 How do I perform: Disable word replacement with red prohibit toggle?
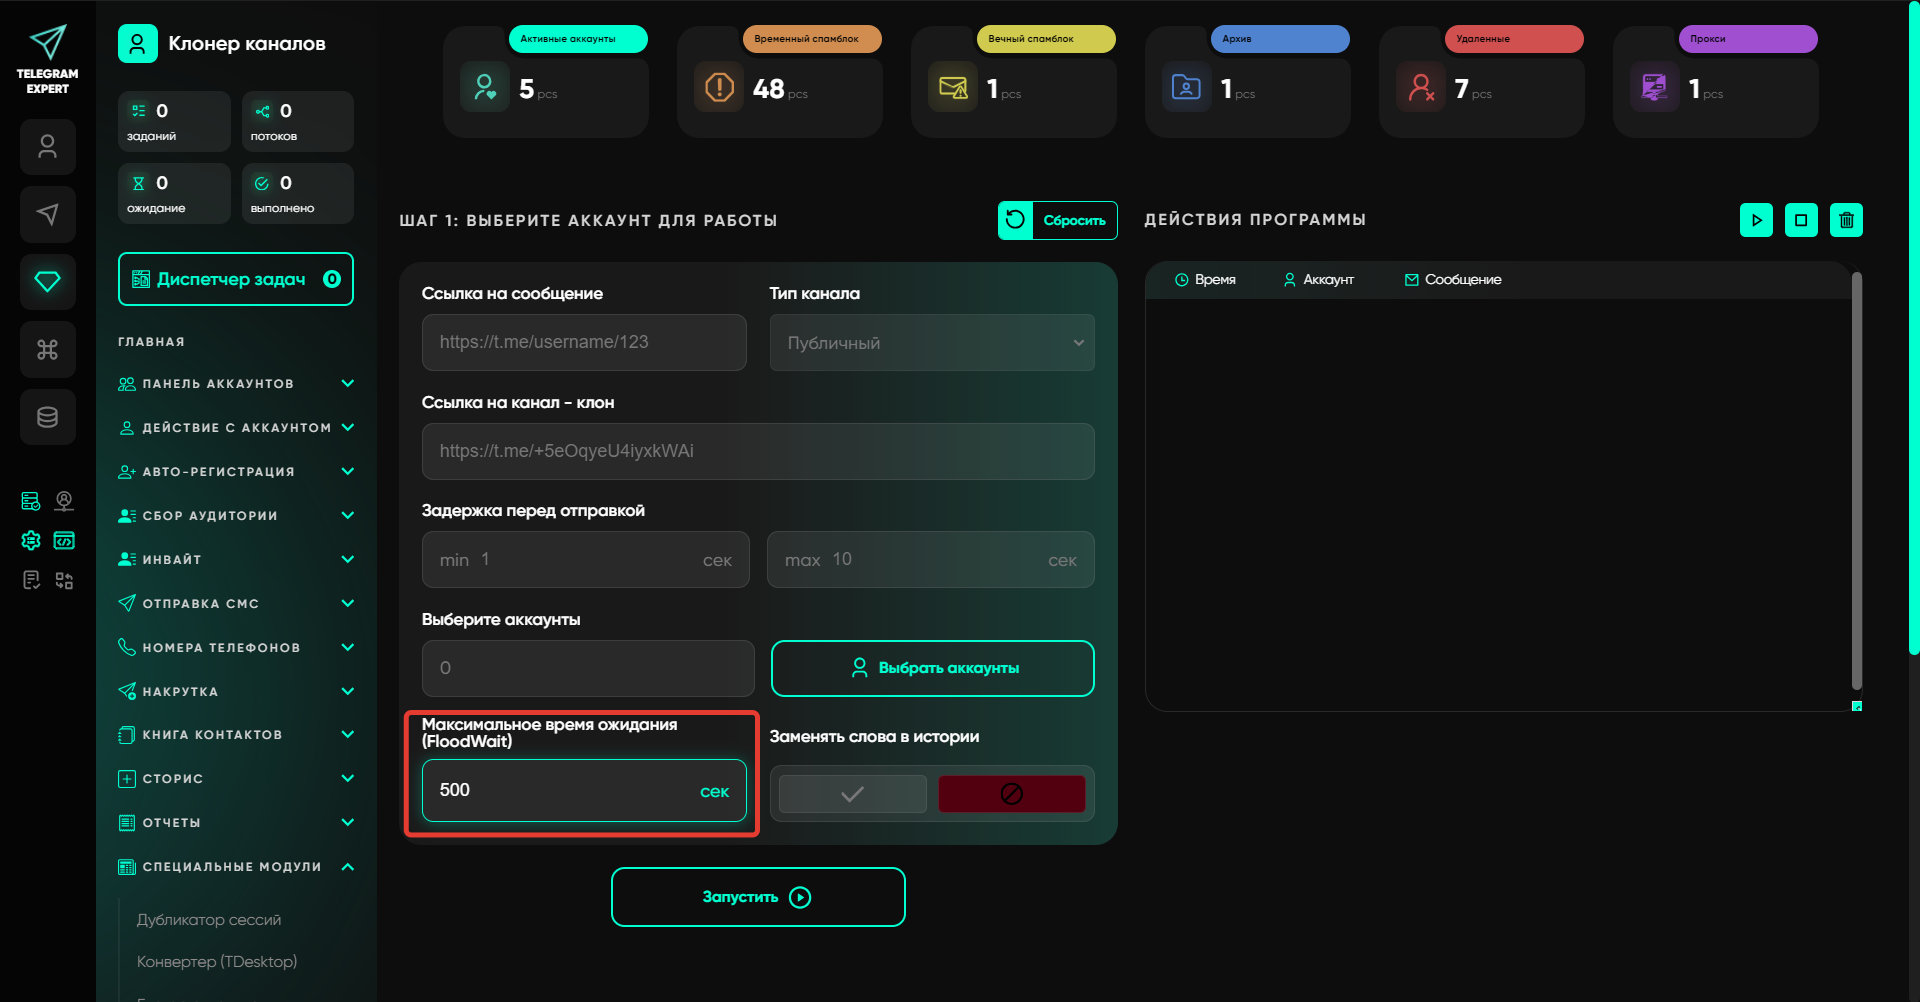pos(1011,794)
